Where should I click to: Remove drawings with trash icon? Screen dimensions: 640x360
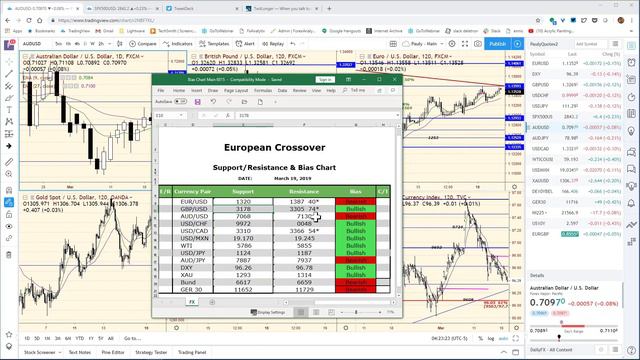pos(9,255)
